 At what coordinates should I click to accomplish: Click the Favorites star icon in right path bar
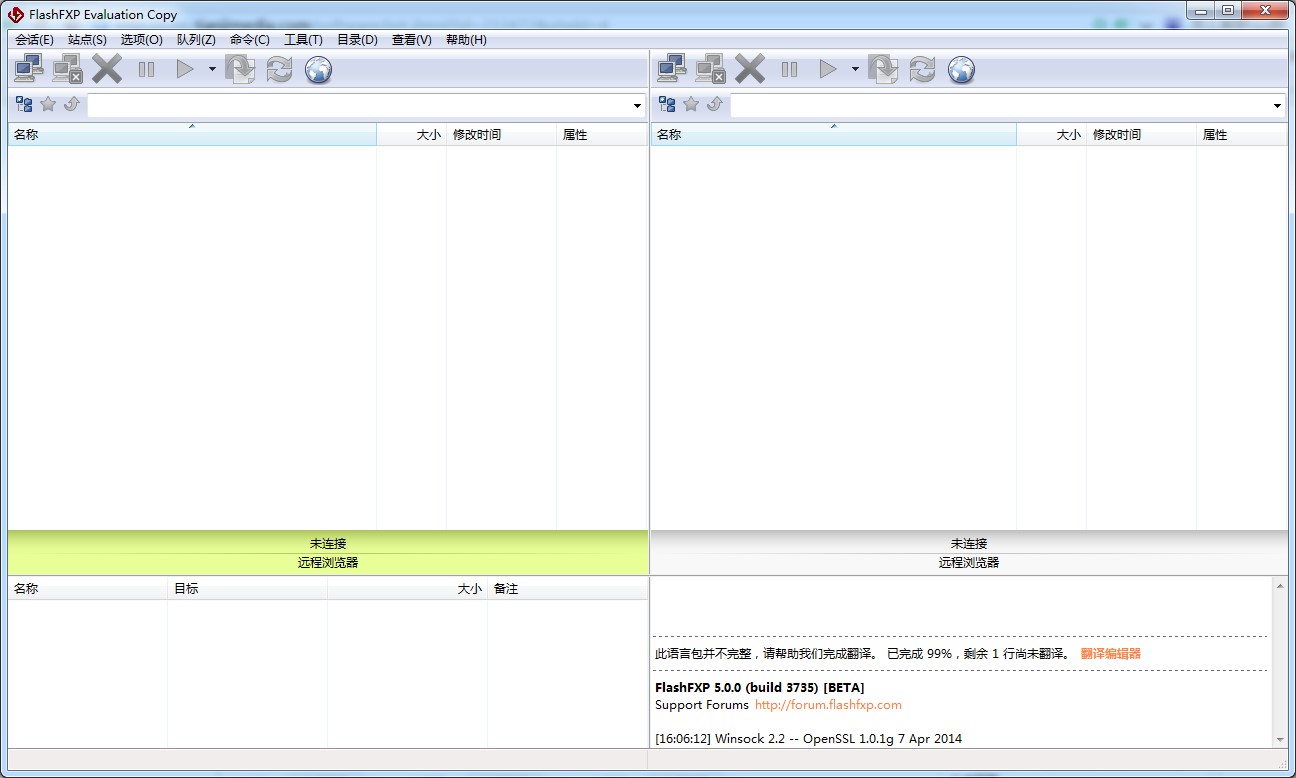(x=691, y=103)
